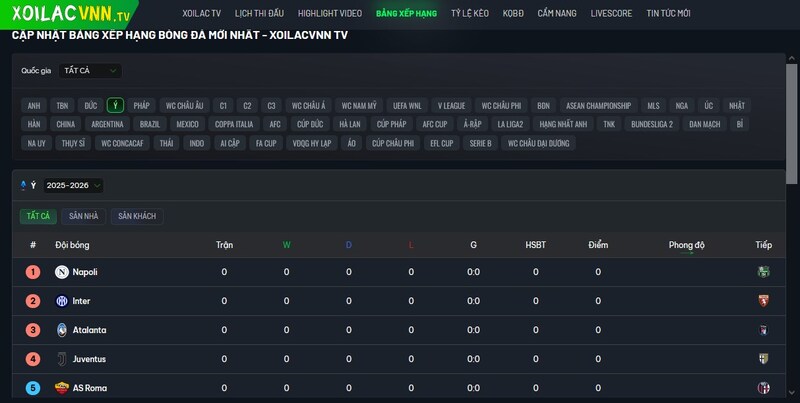Choose the BRAZIL button

(x=149, y=124)
